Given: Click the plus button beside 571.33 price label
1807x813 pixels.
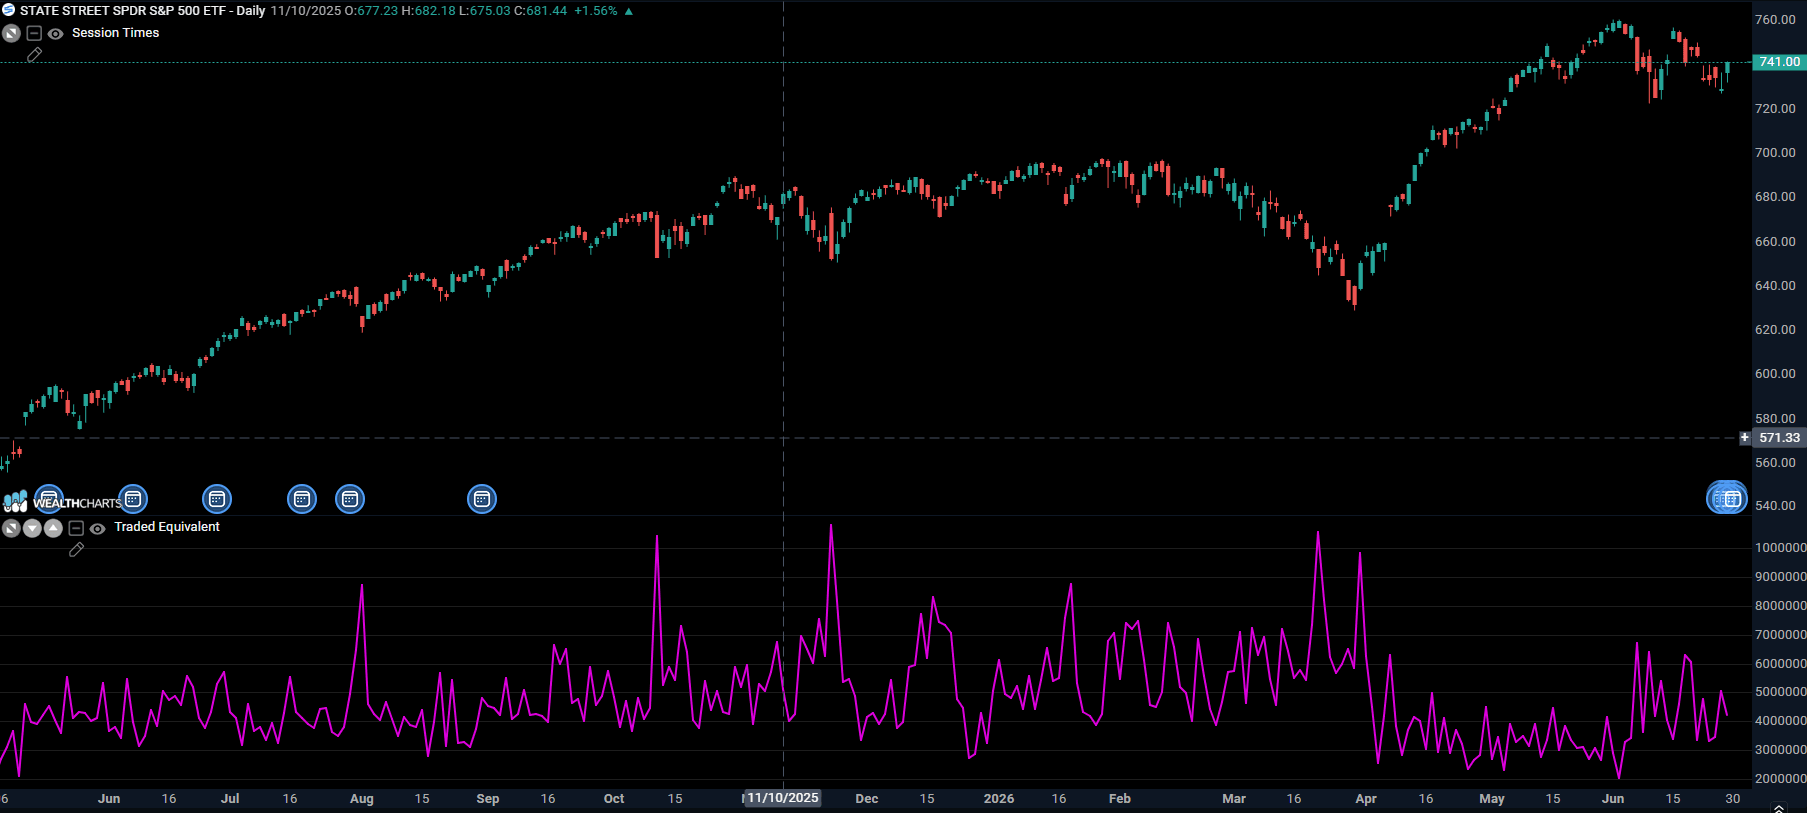Looking at the screenshot, I should [x=1745, y=438].
